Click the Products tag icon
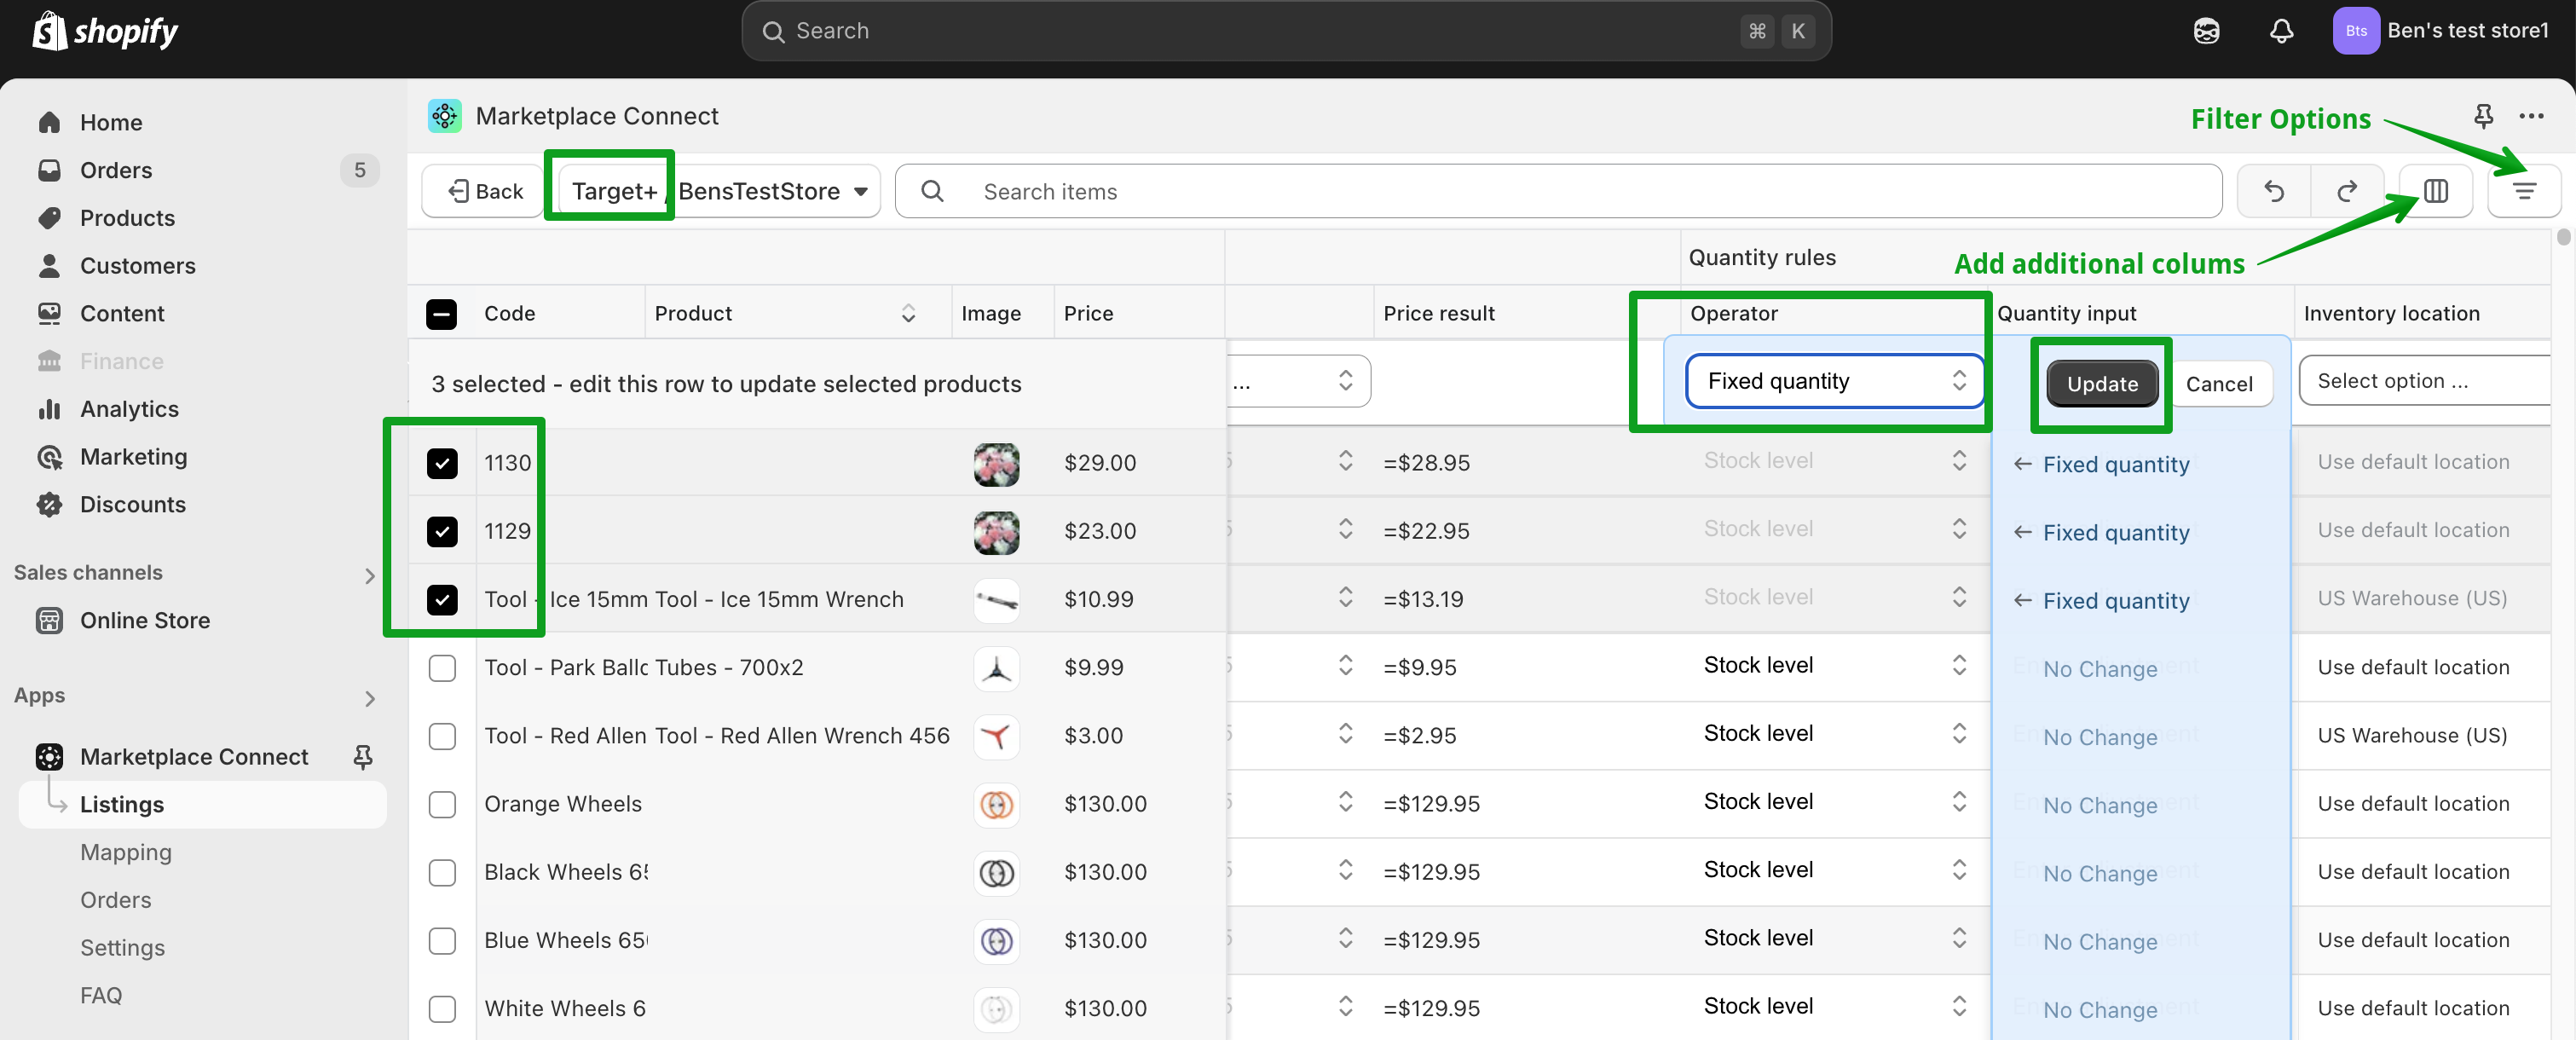 point(49,218)
